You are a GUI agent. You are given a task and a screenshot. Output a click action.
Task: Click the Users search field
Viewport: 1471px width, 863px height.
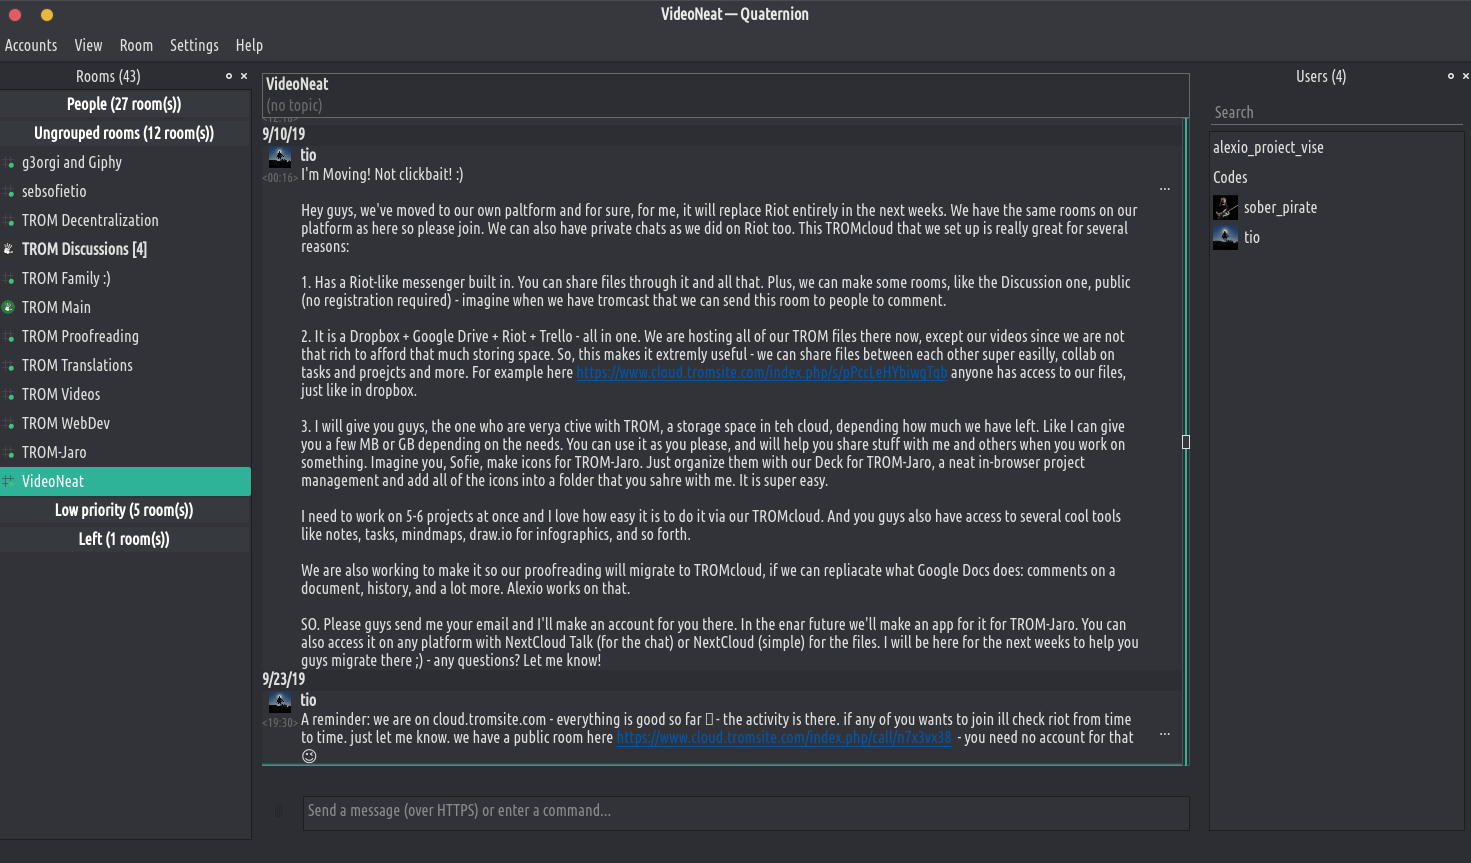click(1336, 112)
